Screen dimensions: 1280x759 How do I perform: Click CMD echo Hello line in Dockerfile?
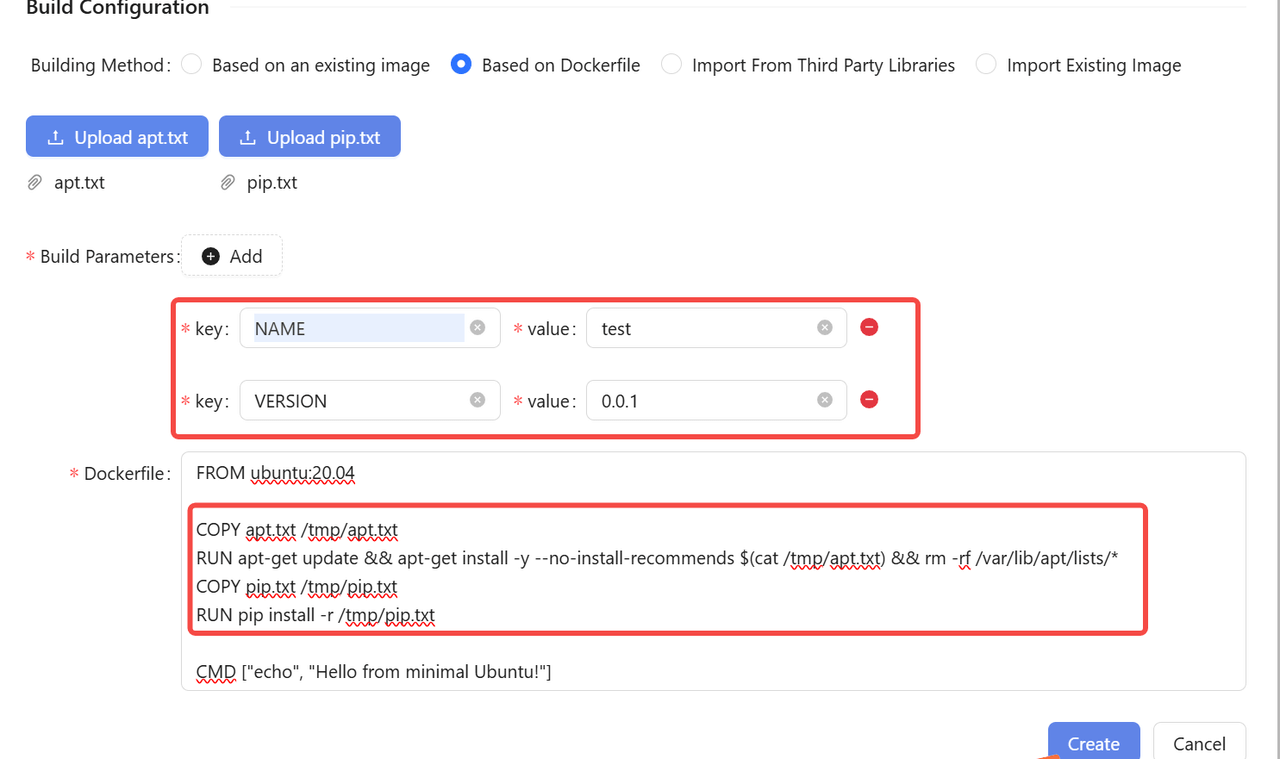tap(374, 672)
